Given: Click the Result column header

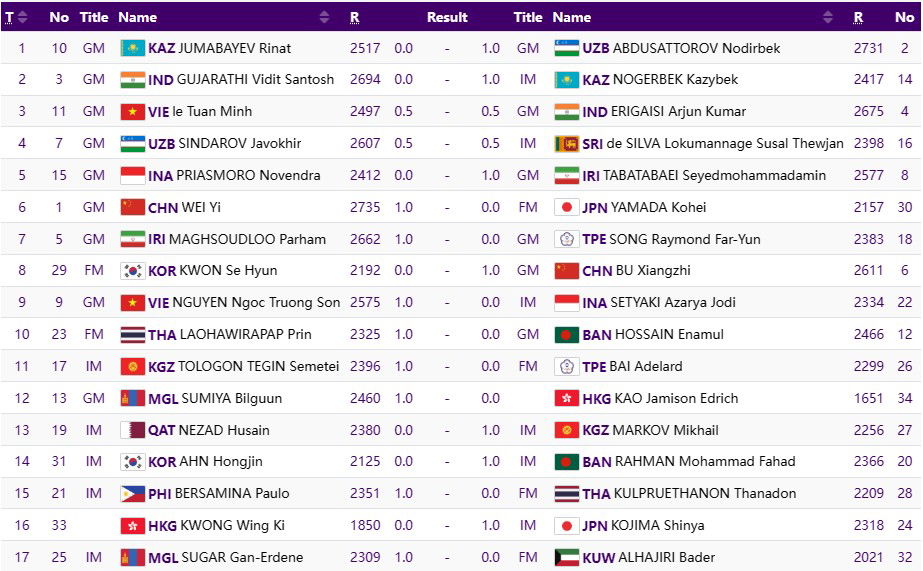Looking at the screenshot, I should coord(447,17).
